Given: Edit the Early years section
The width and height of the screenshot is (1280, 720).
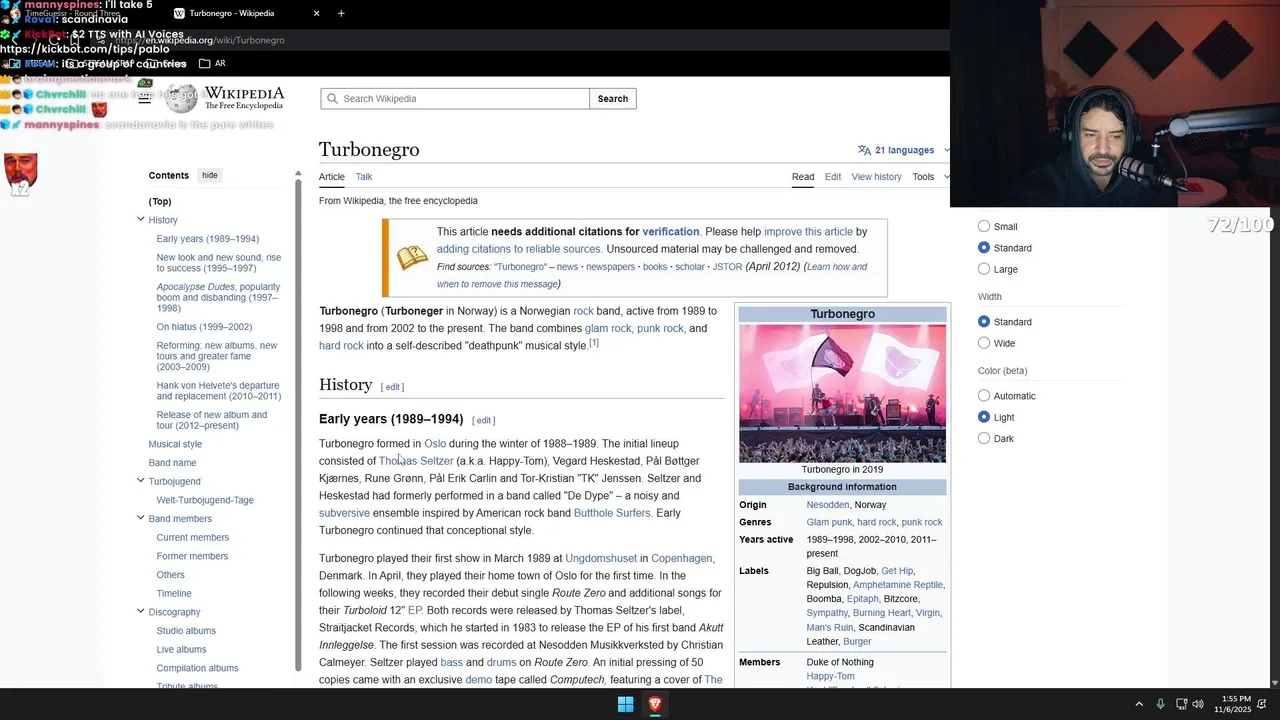Looking at the screenshot, I should point(484,420).
